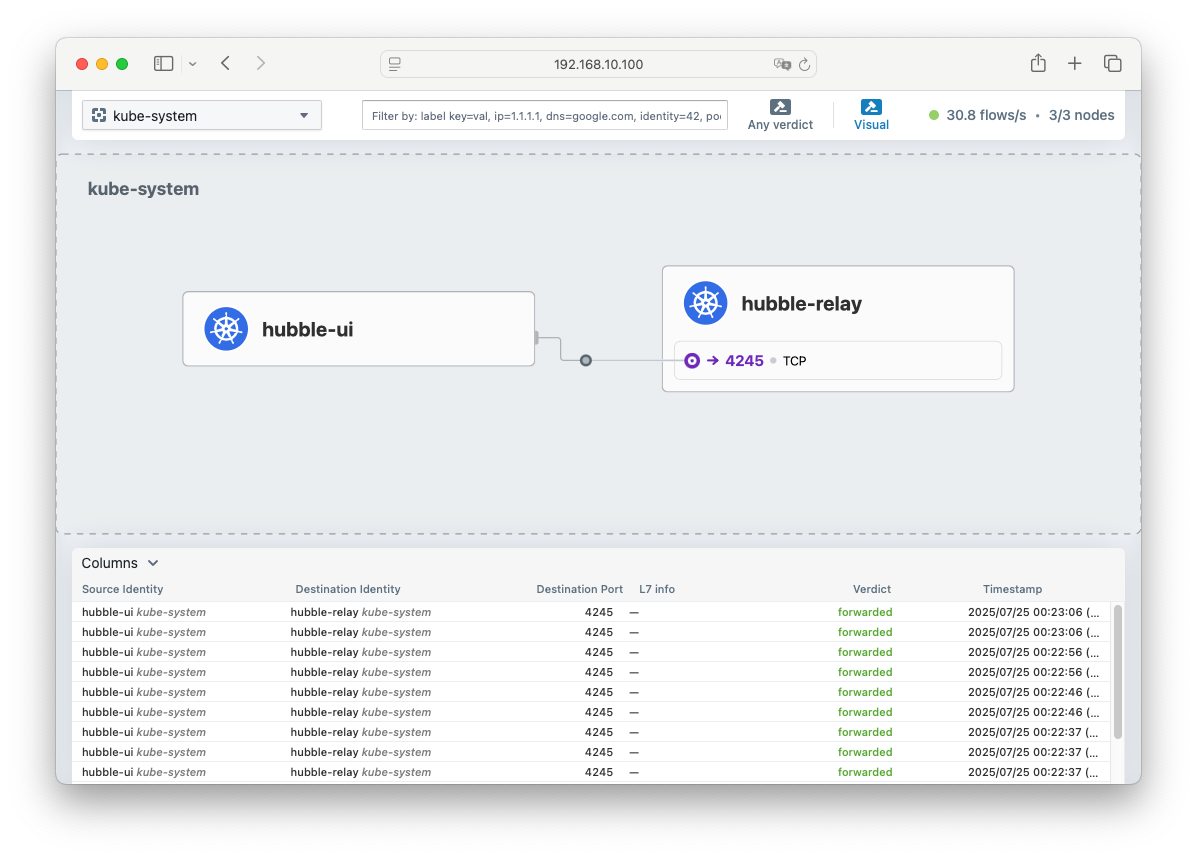
Task: Open the Share menu icon
Action: (x=1038, y=63)
